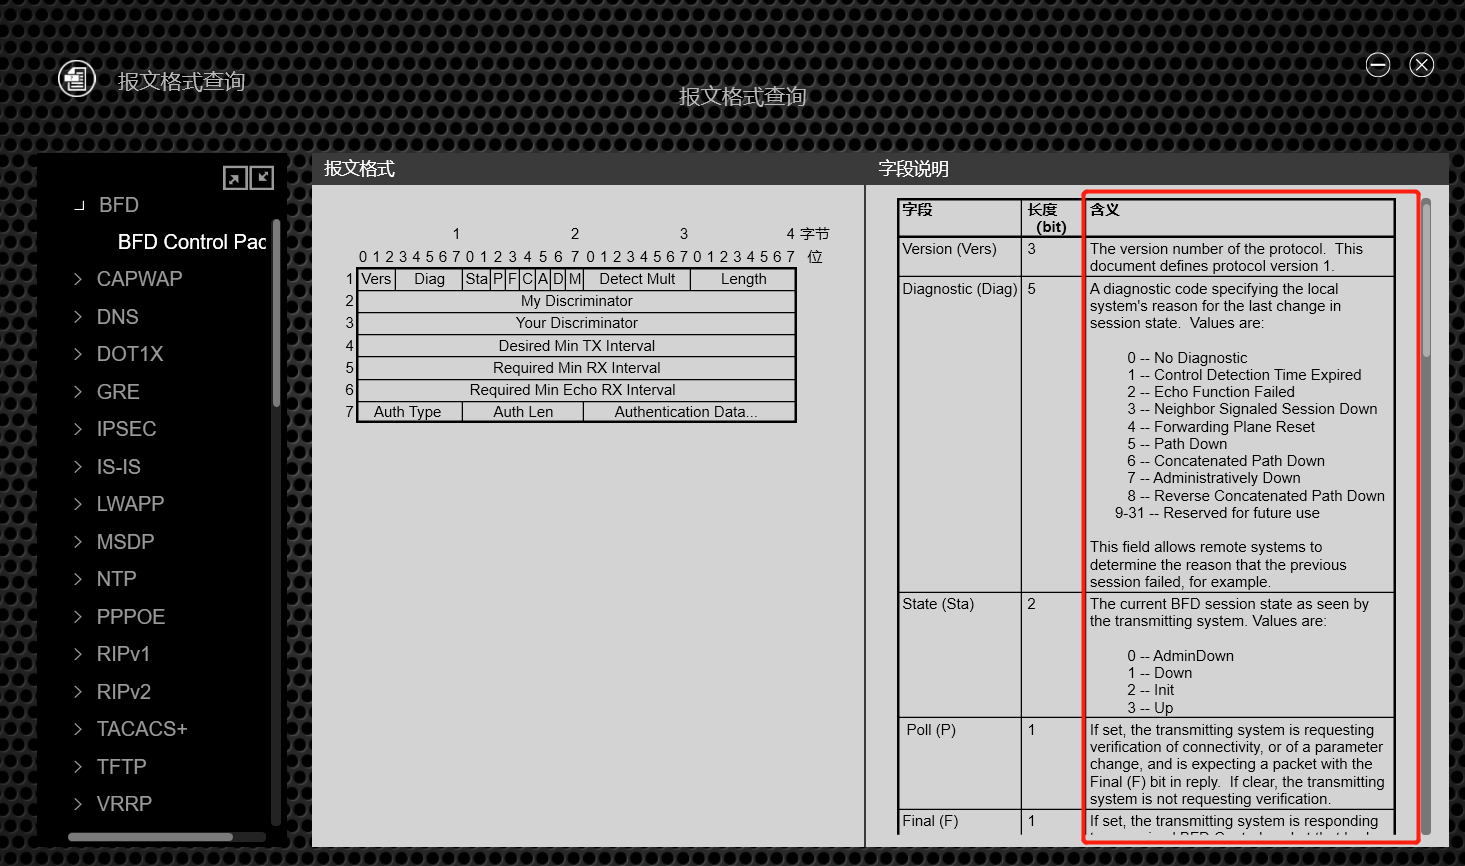Expand the IPSEC protocol node
This screenshot has width=1465, height=866.
click(78, 429)
